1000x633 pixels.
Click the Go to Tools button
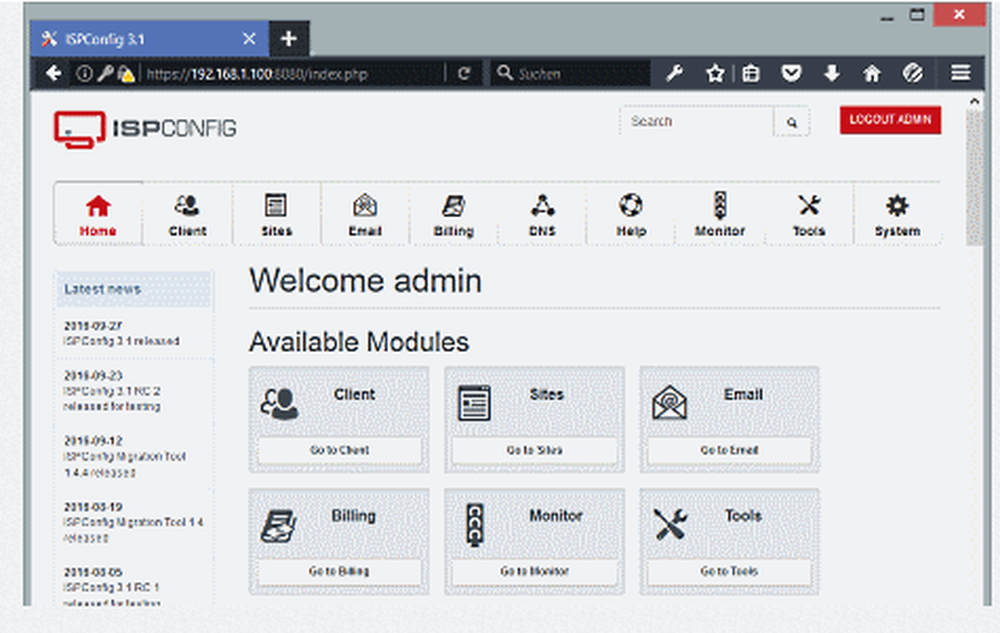point(730,571)
